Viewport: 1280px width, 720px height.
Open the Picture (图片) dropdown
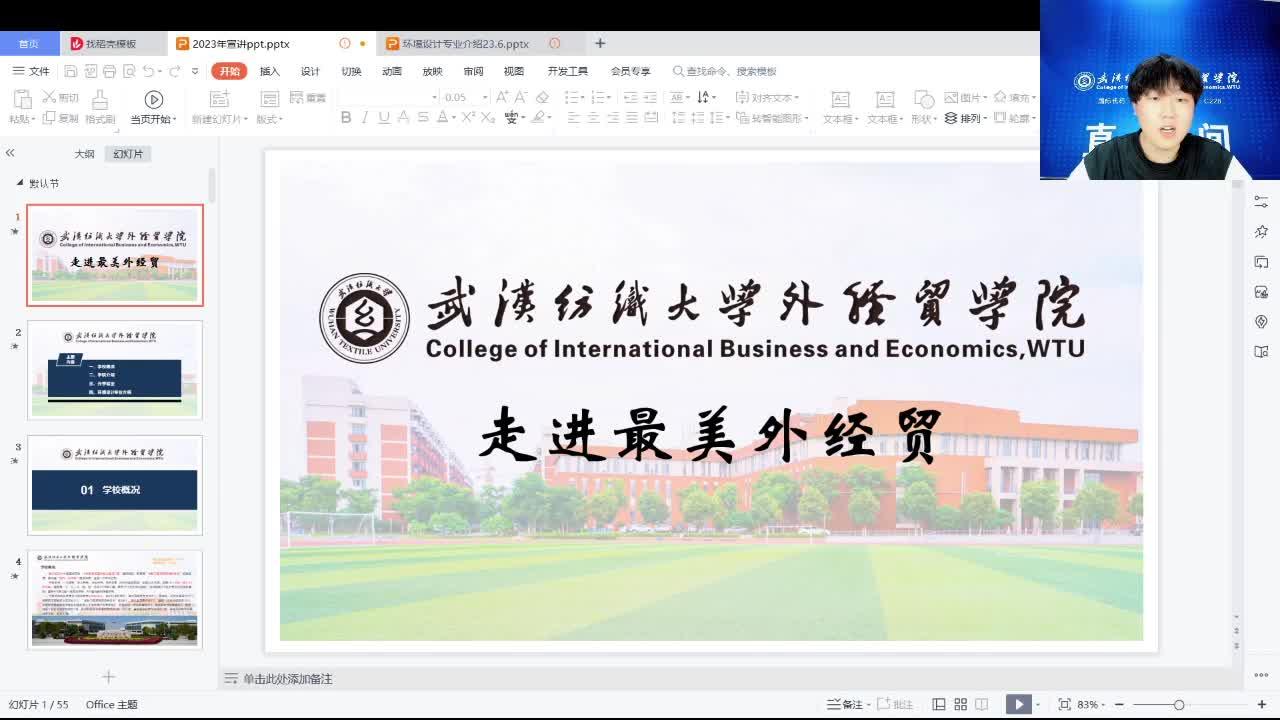965,97
